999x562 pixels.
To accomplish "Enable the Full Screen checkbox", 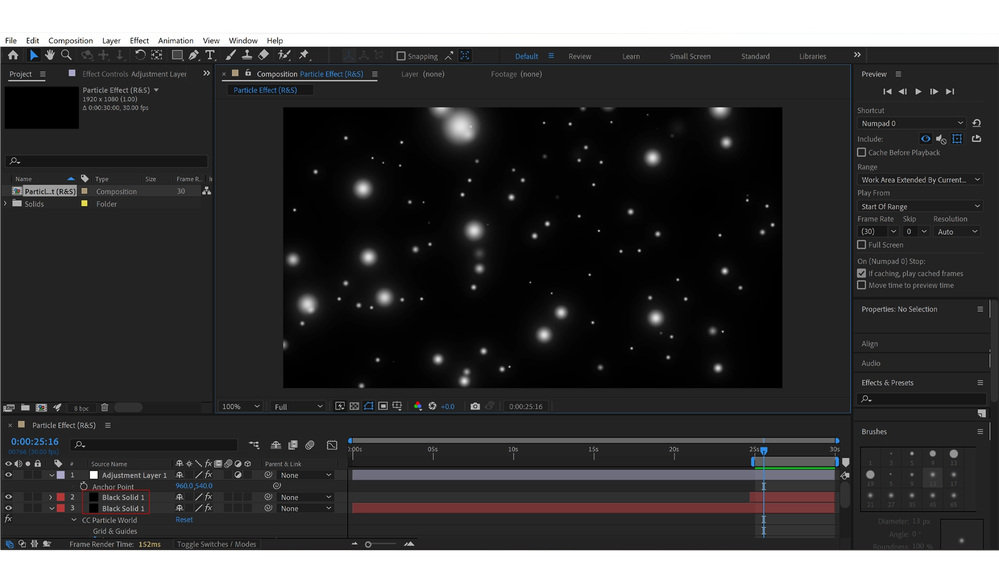I will [x=862, y=245].
